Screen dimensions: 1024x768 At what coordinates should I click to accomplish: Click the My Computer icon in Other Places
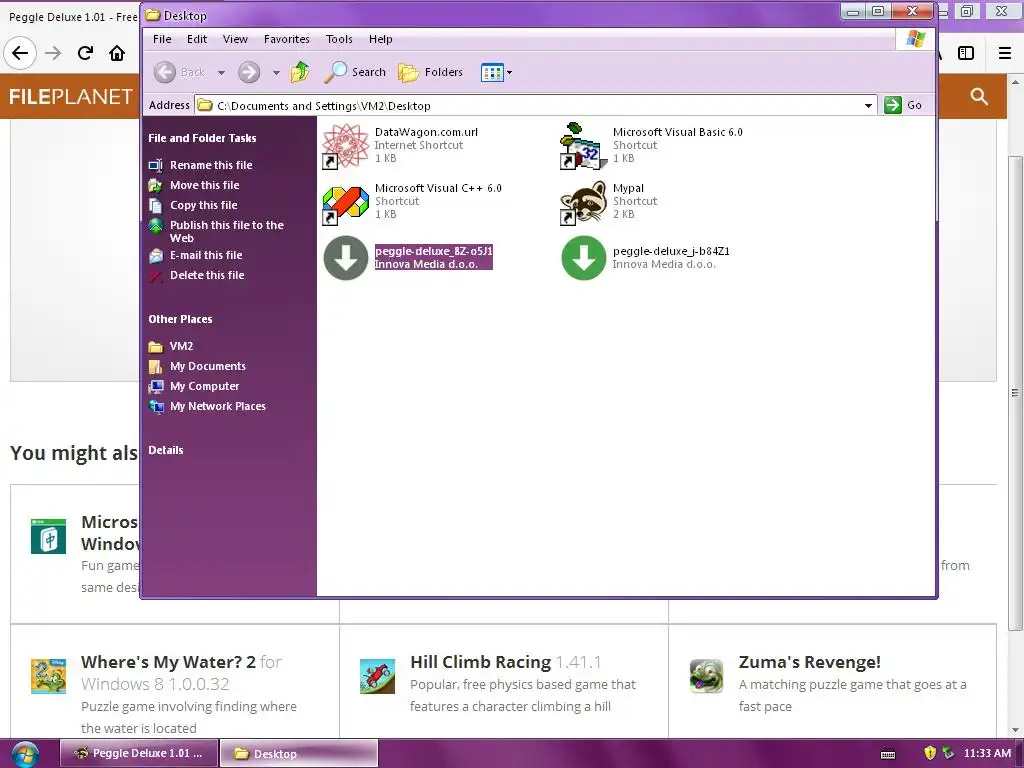[x=155, y=387]
